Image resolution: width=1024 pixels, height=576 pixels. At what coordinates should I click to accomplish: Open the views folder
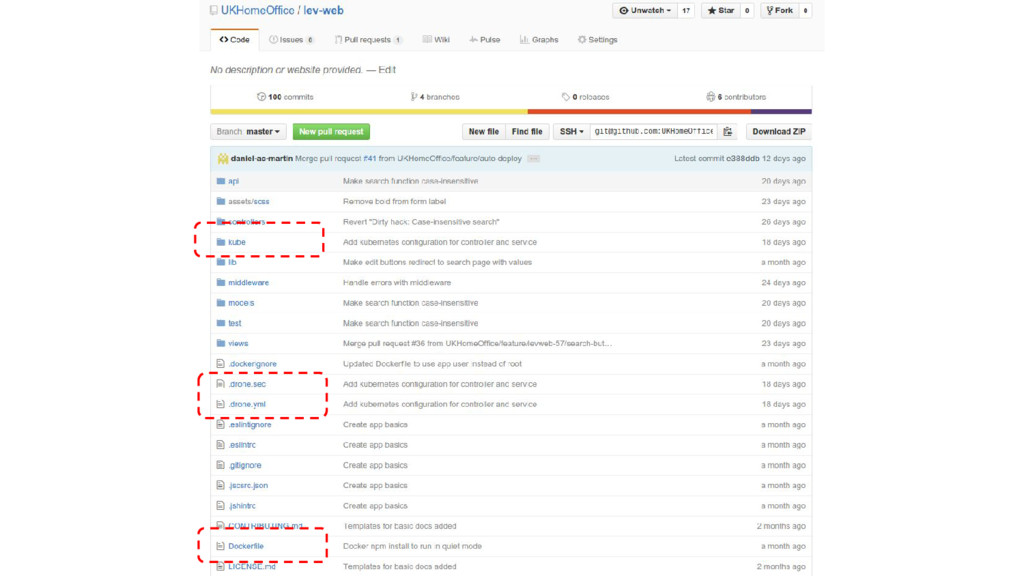(238, 344)
